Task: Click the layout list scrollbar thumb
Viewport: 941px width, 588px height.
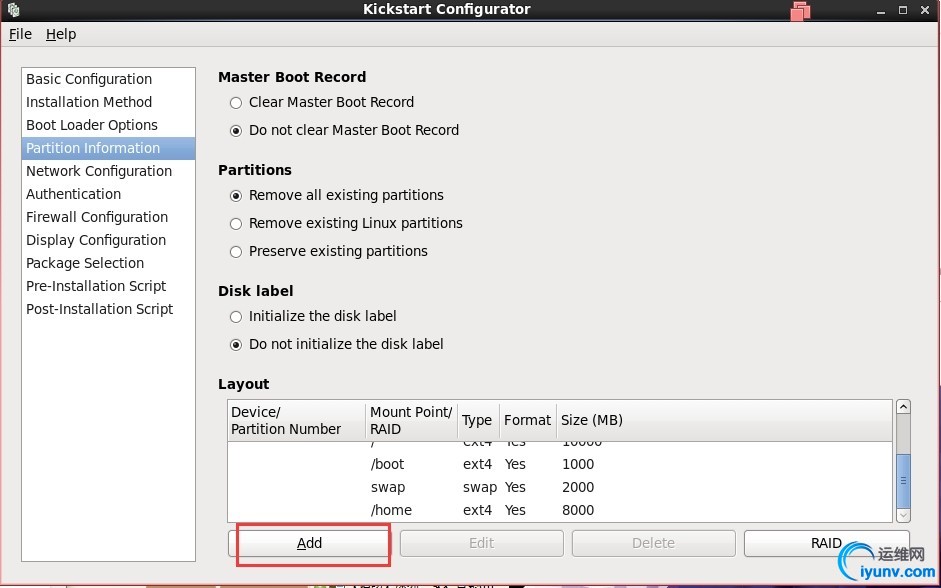Action: [x=903, y=481]
